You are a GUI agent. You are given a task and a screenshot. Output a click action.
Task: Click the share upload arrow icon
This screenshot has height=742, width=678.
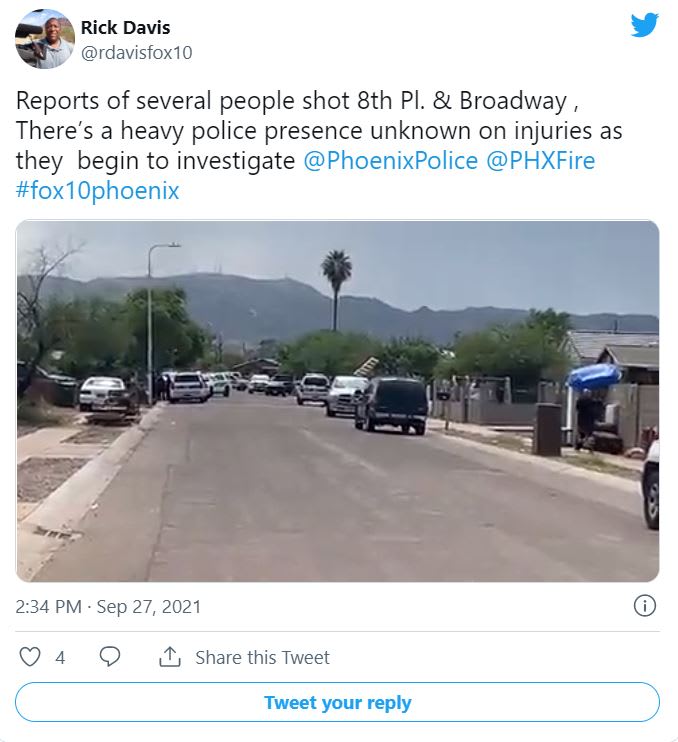click(169, 657)
